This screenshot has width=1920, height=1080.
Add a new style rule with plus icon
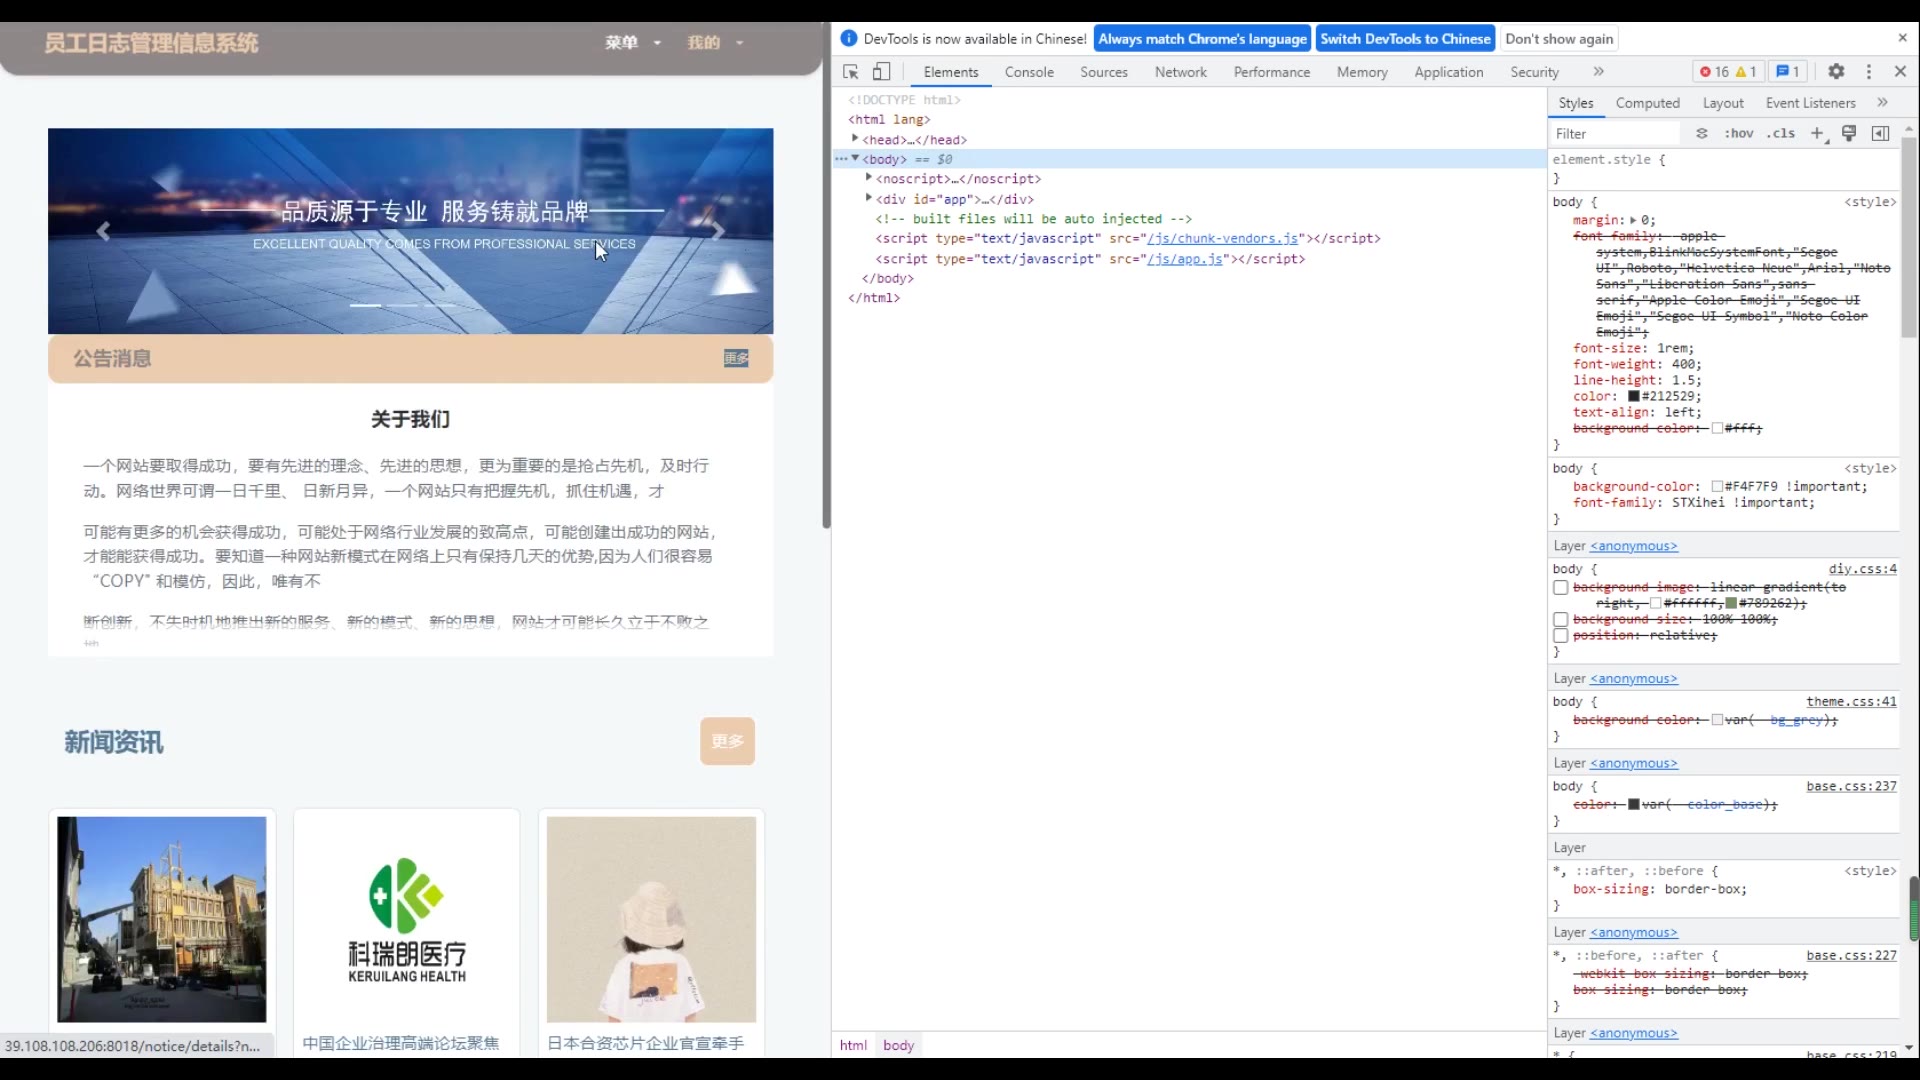tap(1818, 134)
